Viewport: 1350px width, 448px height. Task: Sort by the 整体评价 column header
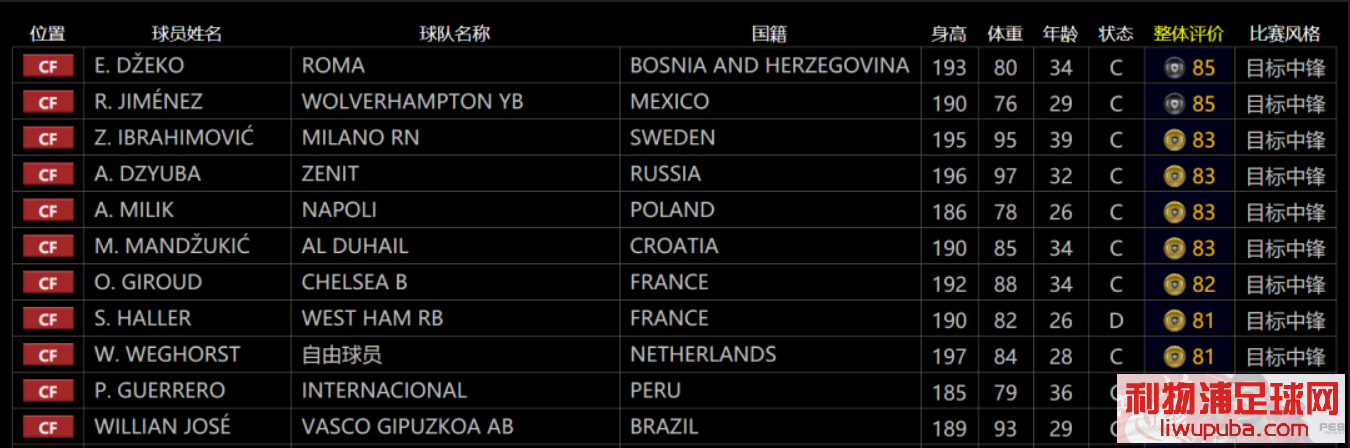[x=1188, y=33]
